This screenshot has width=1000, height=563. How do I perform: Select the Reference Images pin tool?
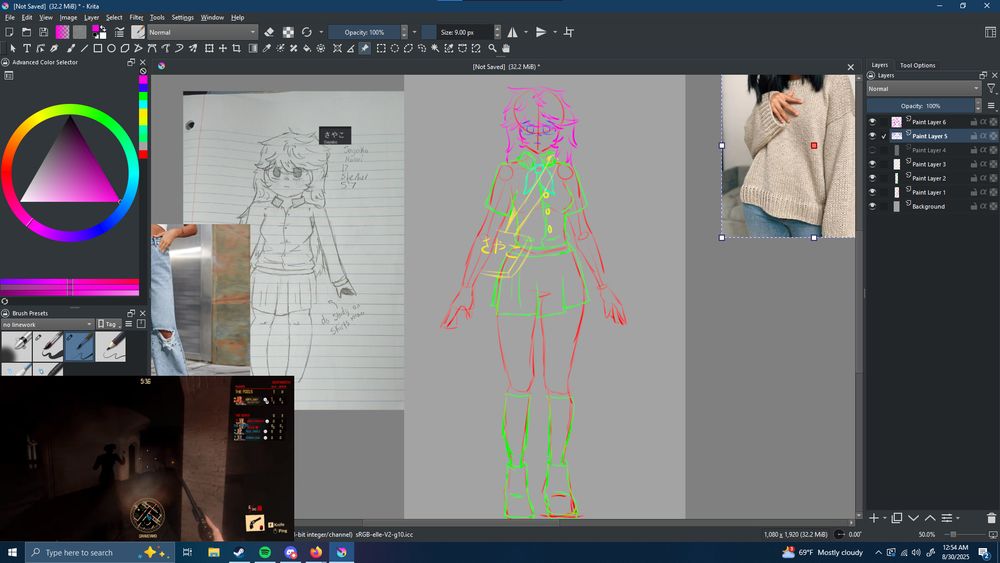tap(364, 48)
